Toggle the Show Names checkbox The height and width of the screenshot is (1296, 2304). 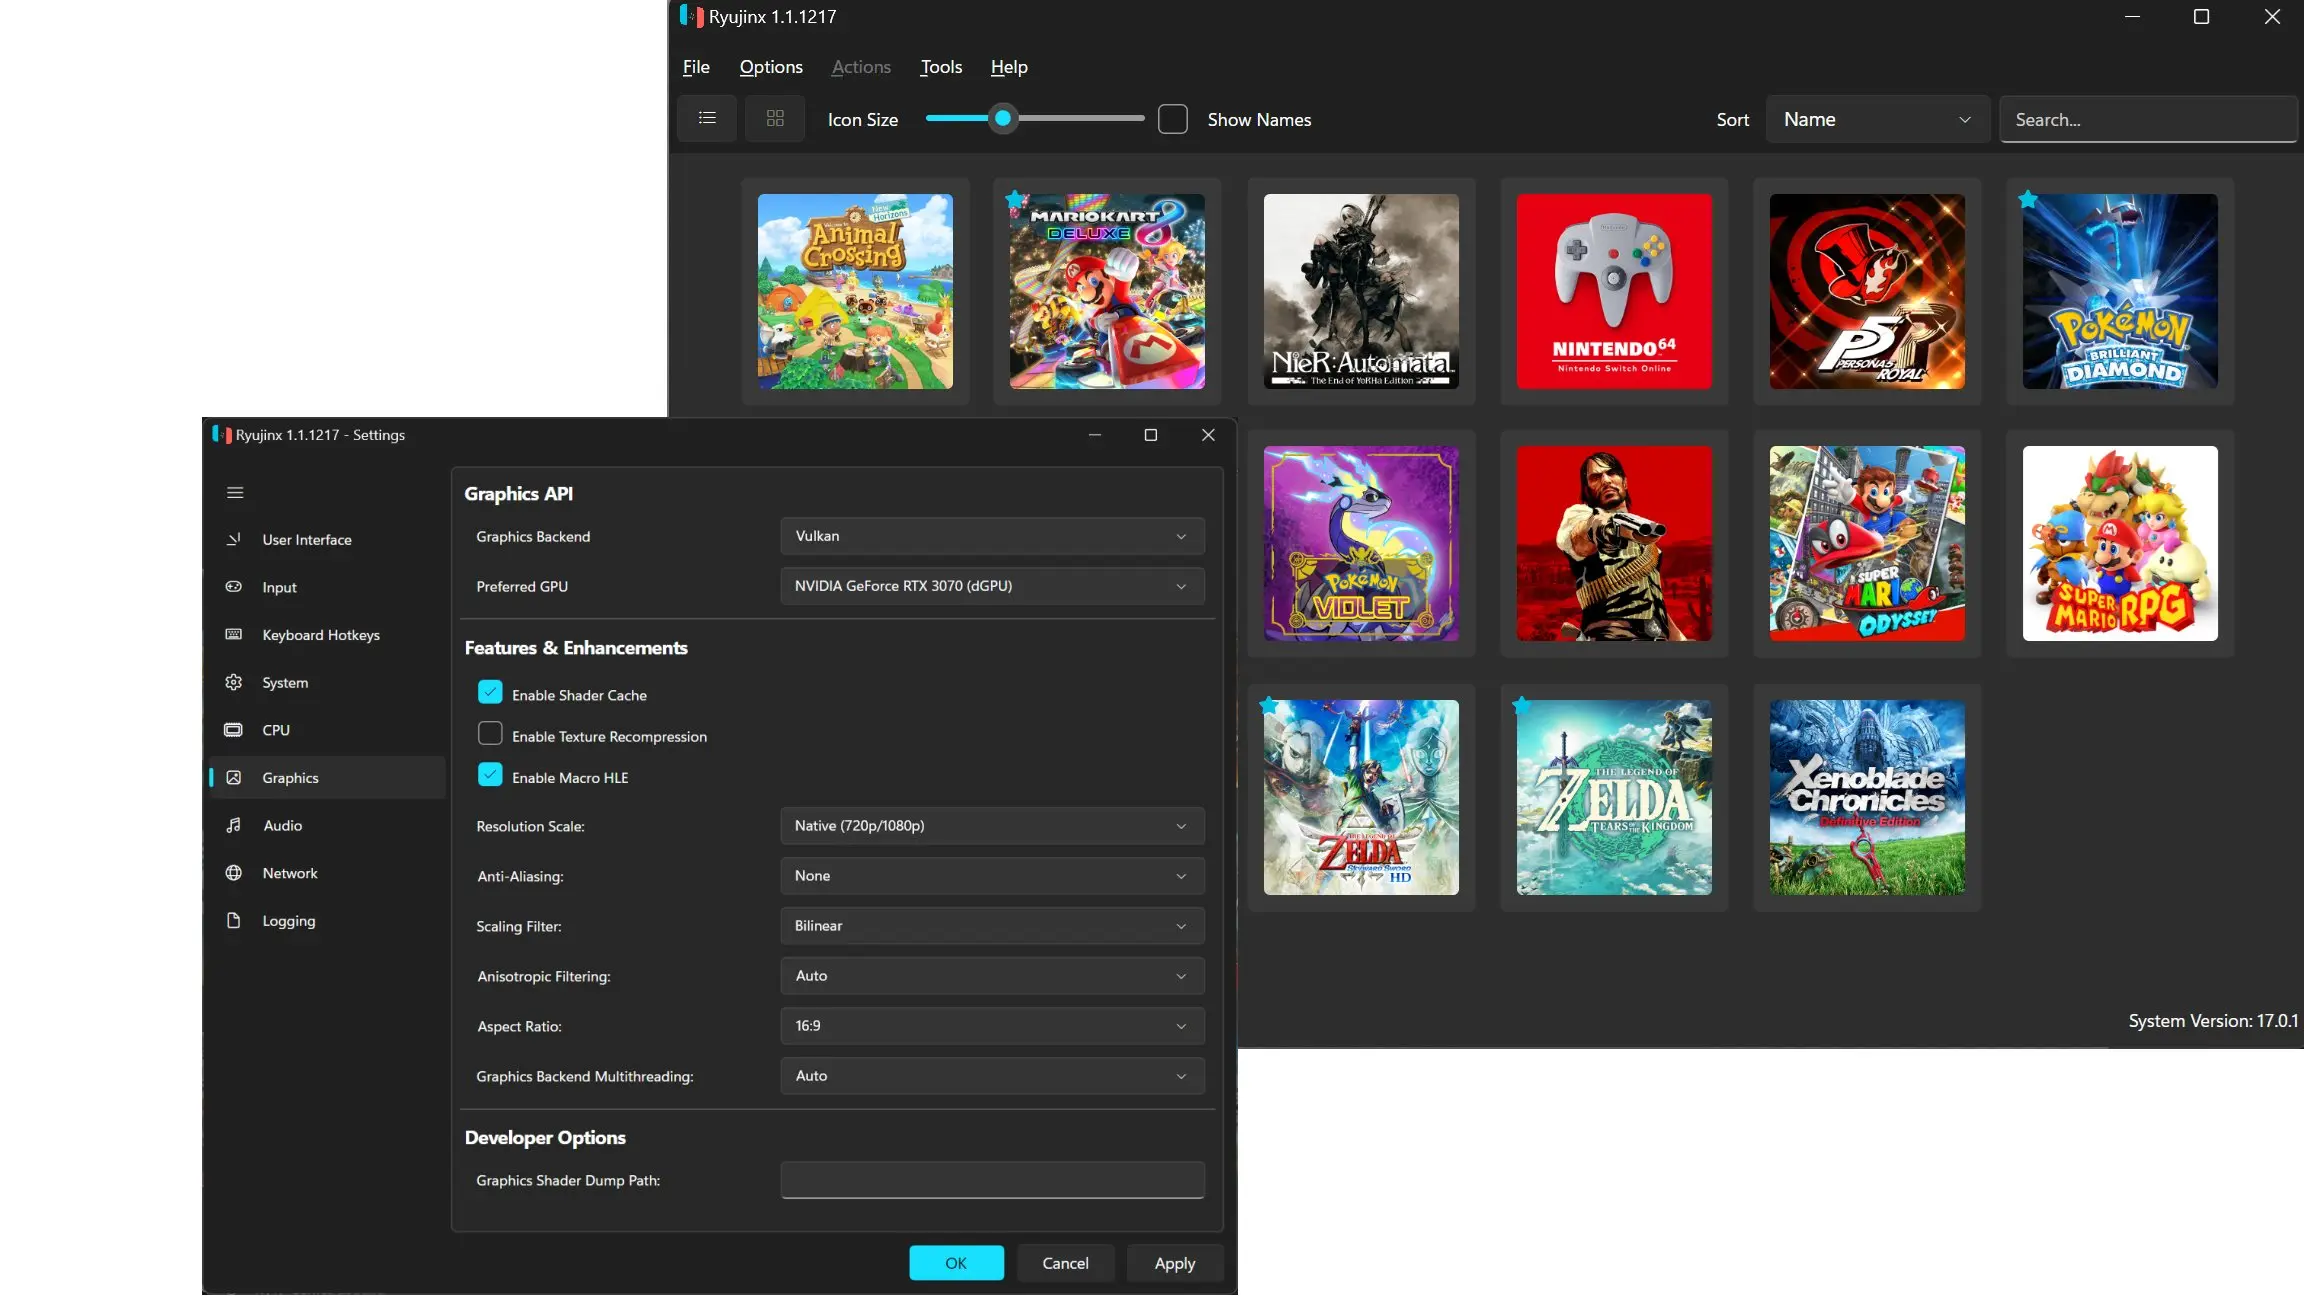(1173, 120)
